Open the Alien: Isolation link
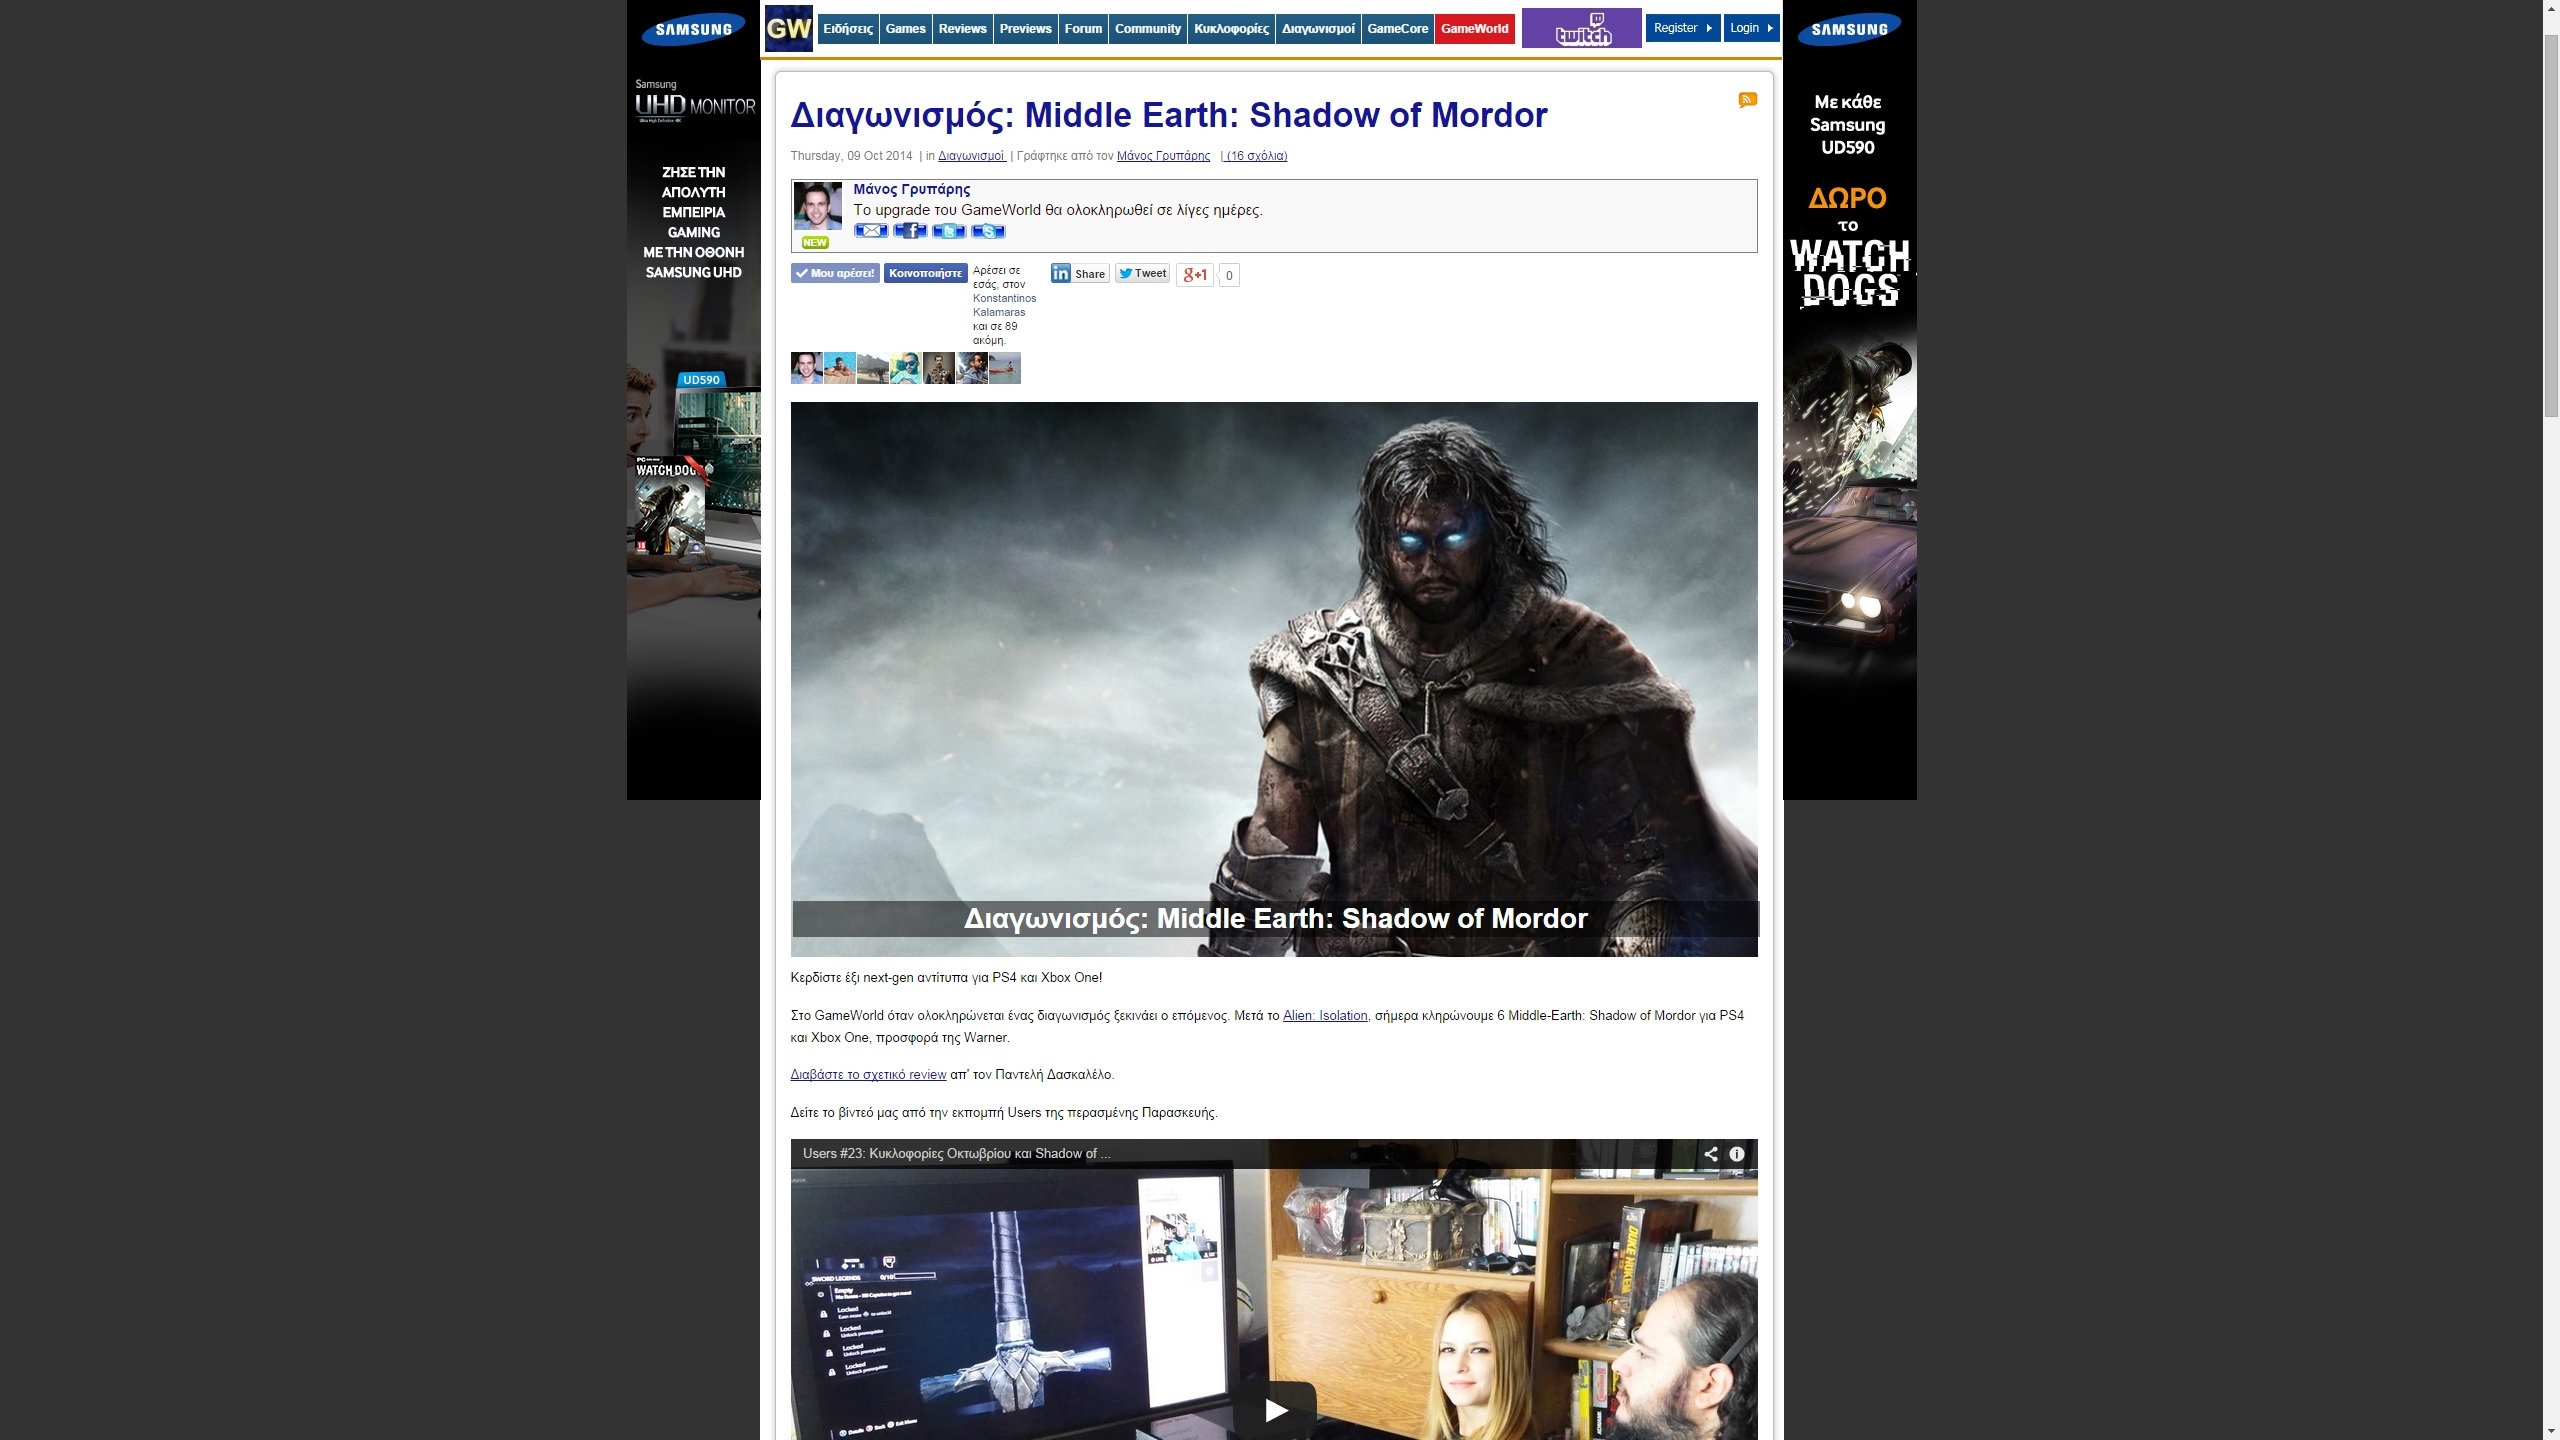Viewport: 2560px width, 1440px height. (1324, 1015)
